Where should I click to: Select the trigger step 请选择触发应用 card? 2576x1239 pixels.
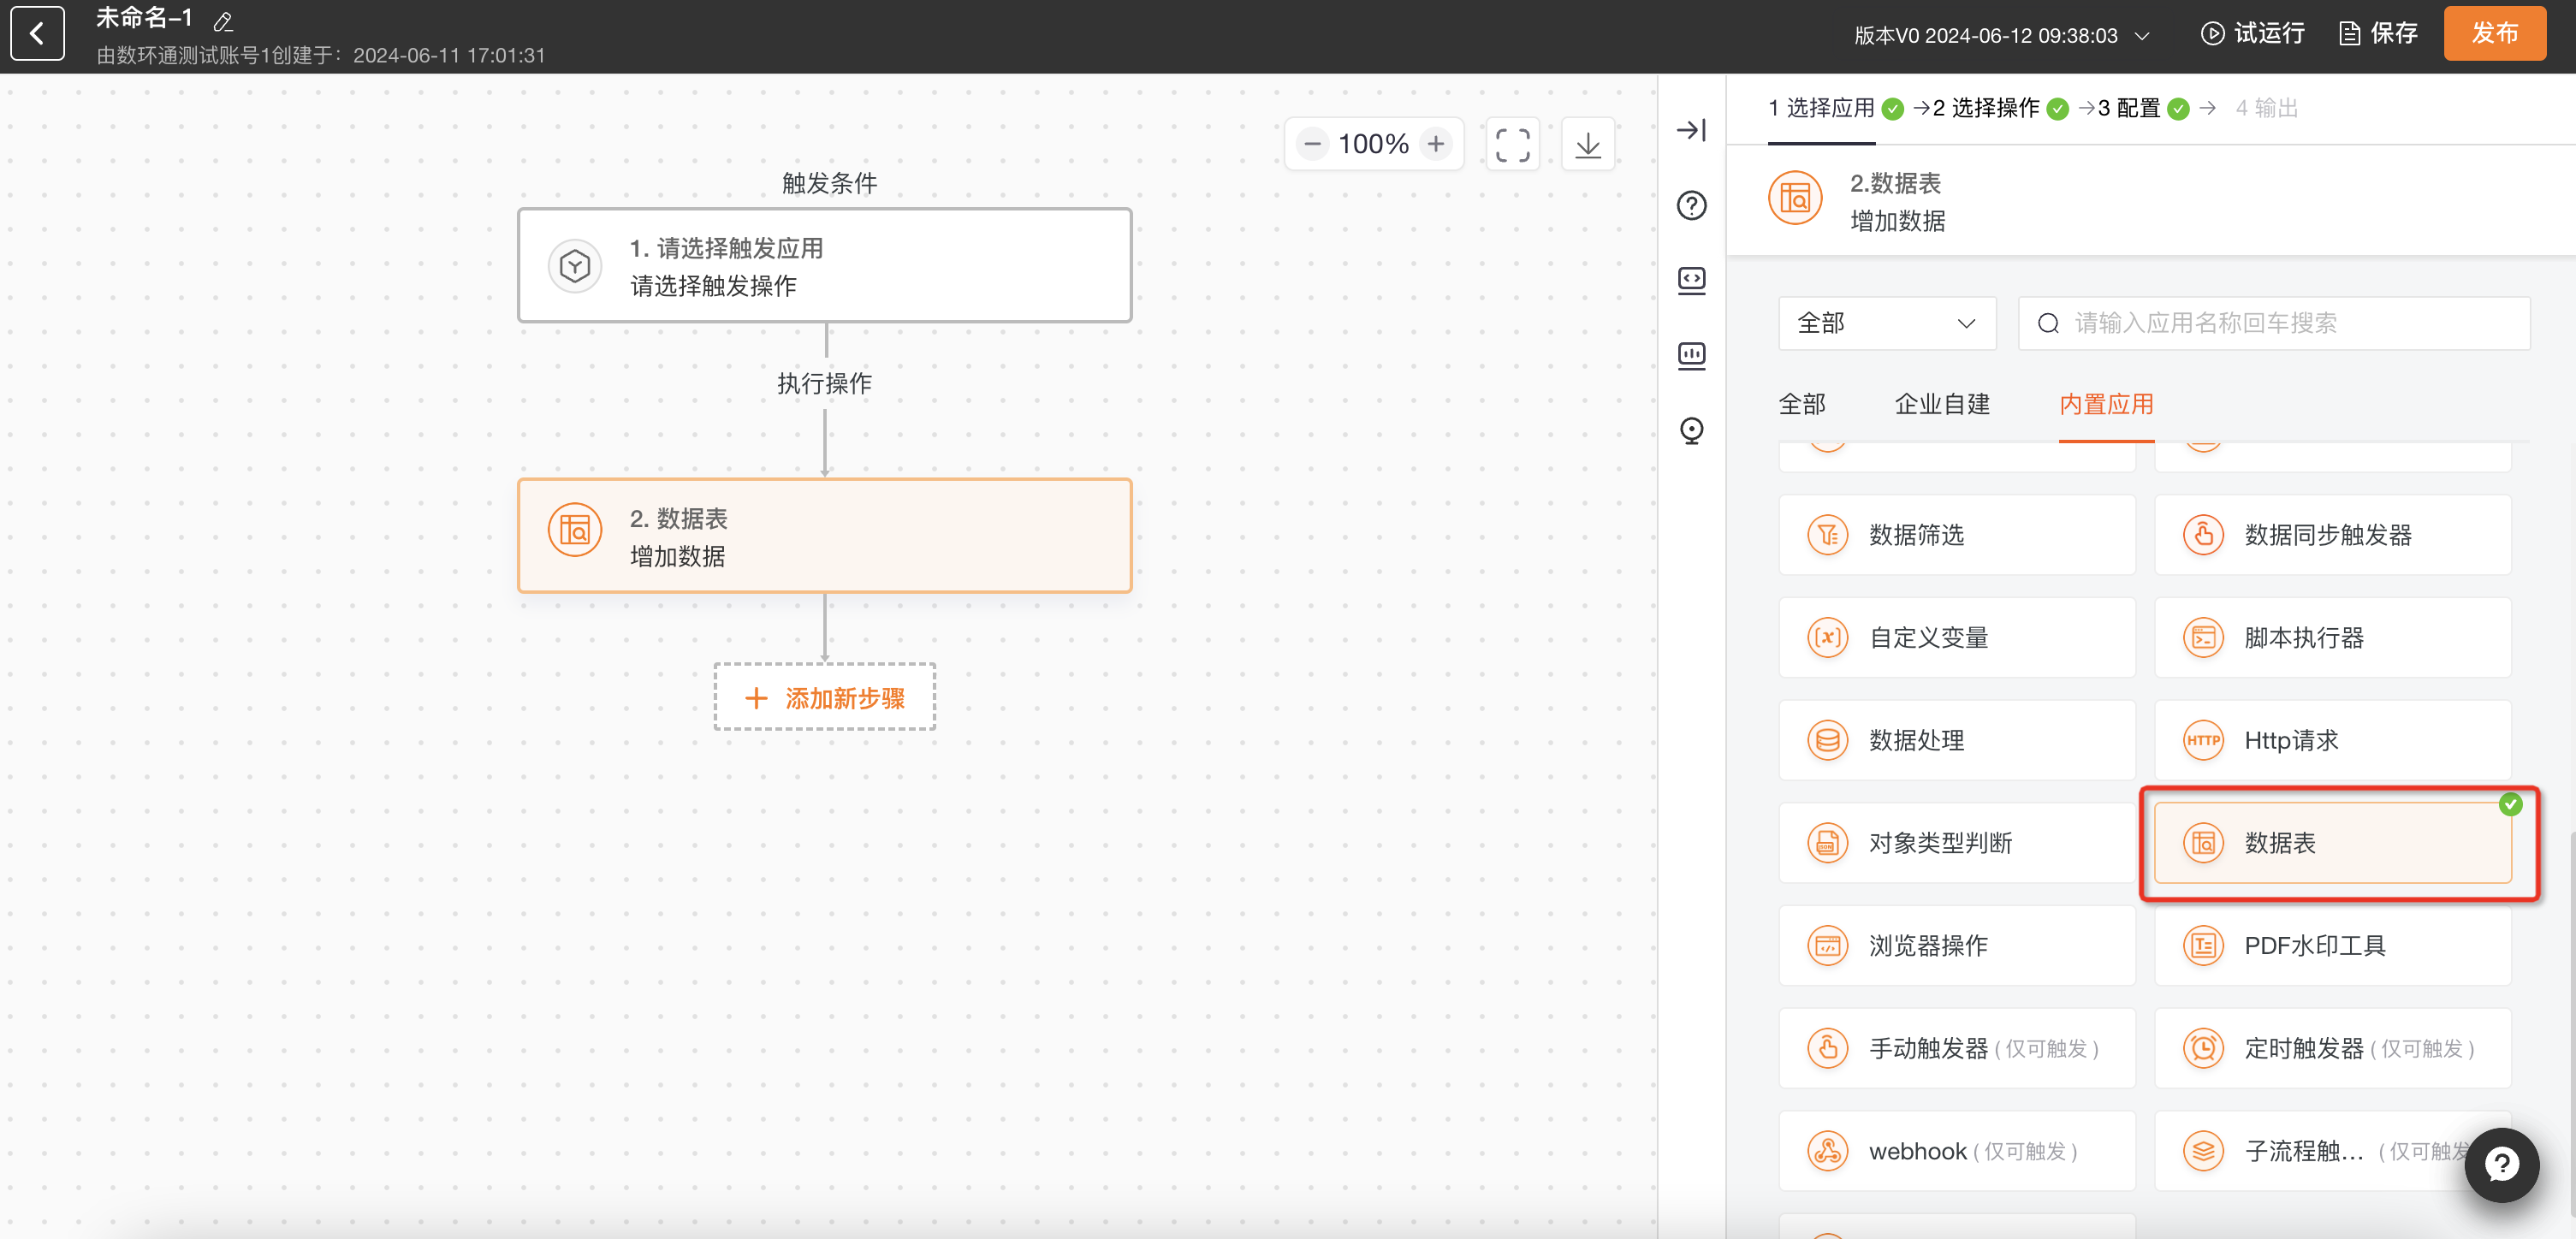825,266
